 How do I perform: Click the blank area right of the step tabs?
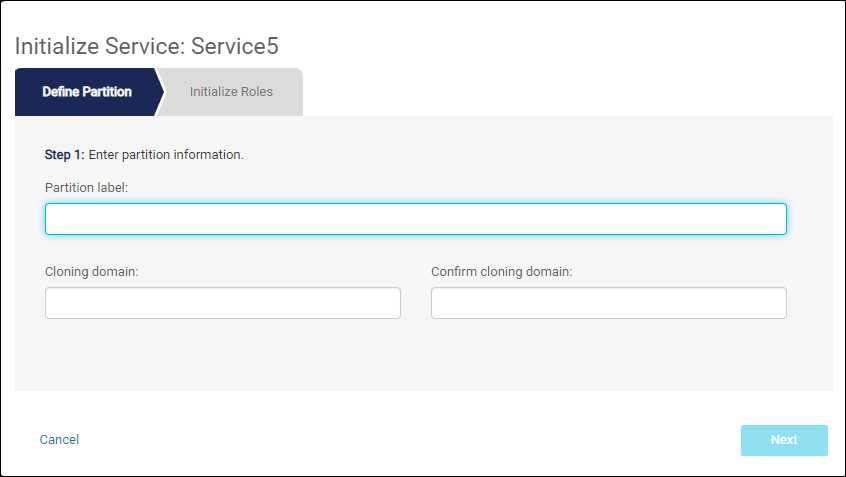pos(567,92)
